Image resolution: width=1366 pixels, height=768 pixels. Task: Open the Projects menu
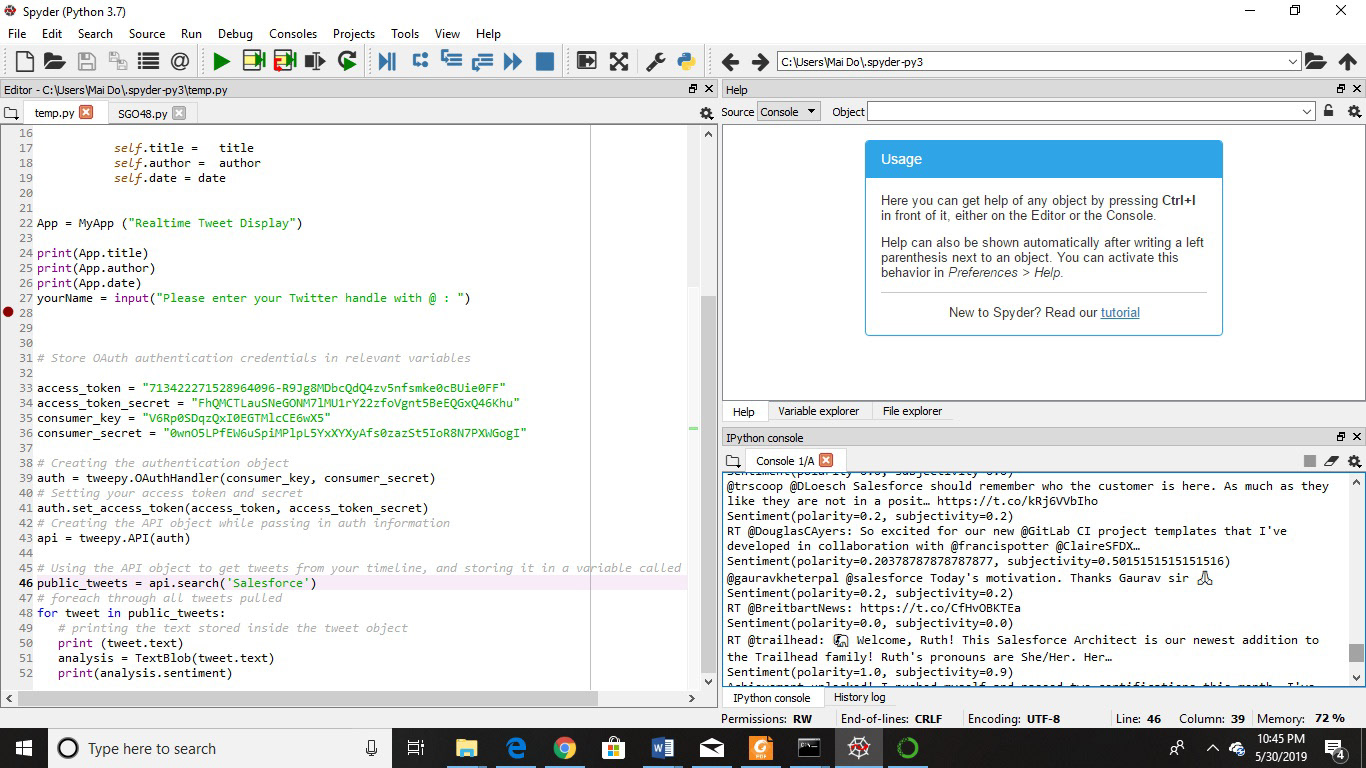point(353,33)
